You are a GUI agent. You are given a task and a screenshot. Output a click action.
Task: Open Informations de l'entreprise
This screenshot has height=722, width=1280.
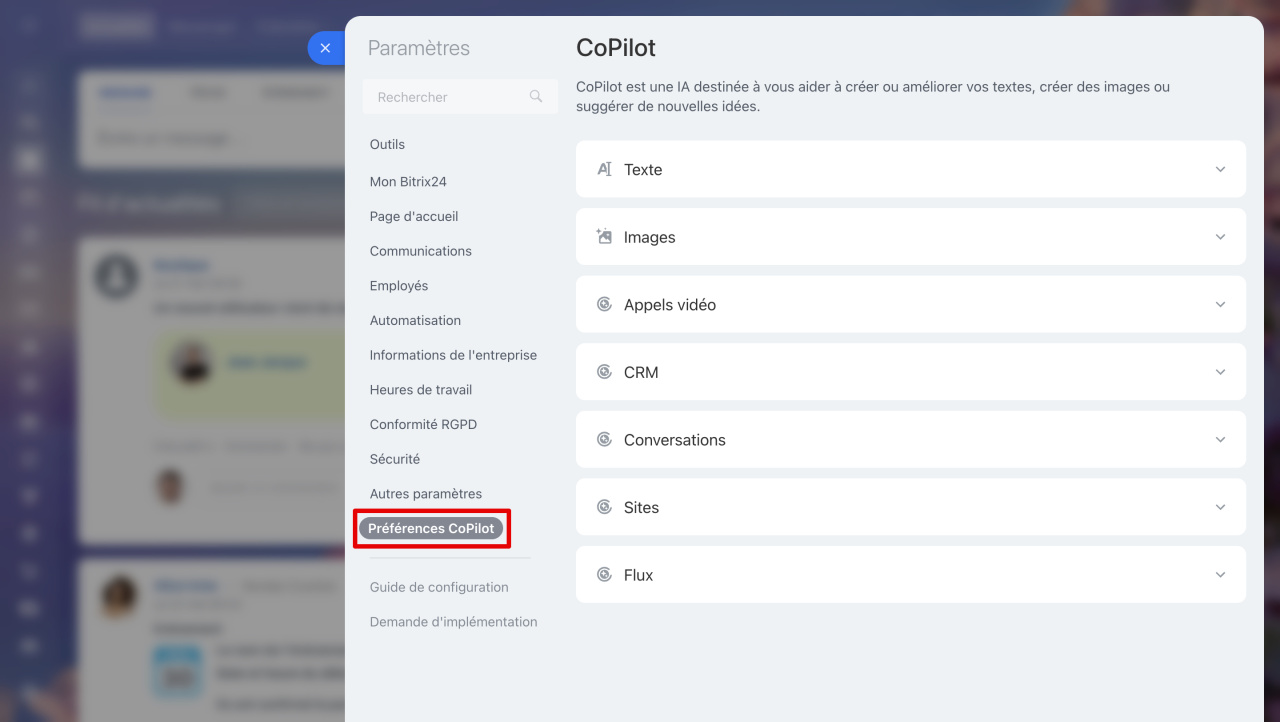tap(453, 355)
